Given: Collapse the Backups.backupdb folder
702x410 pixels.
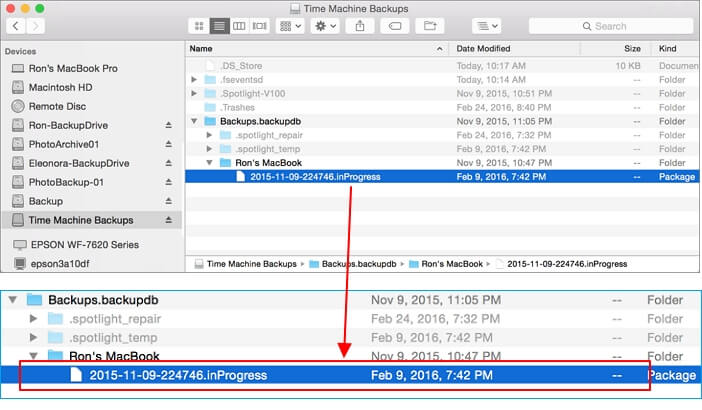Looking at the screenshot, I should pyautogui.click(x=195, y=120).
